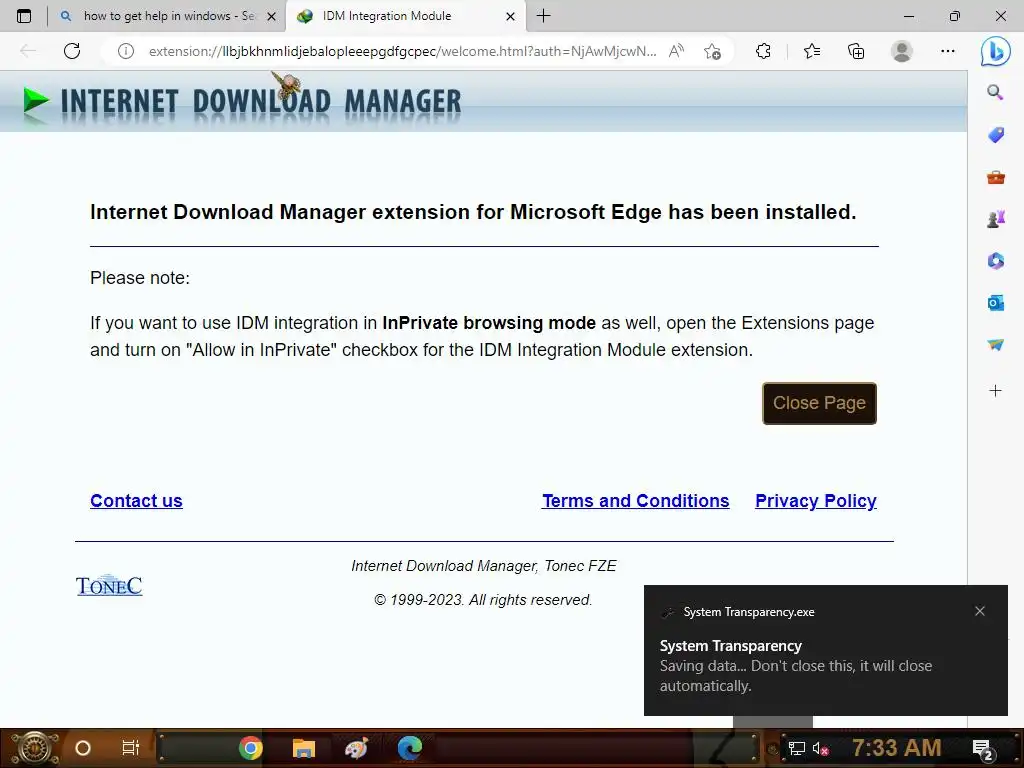Select Microsoft Edge in the taskbar
The height and width of the screenshot is (768, 1024).
tap(409, 748)
